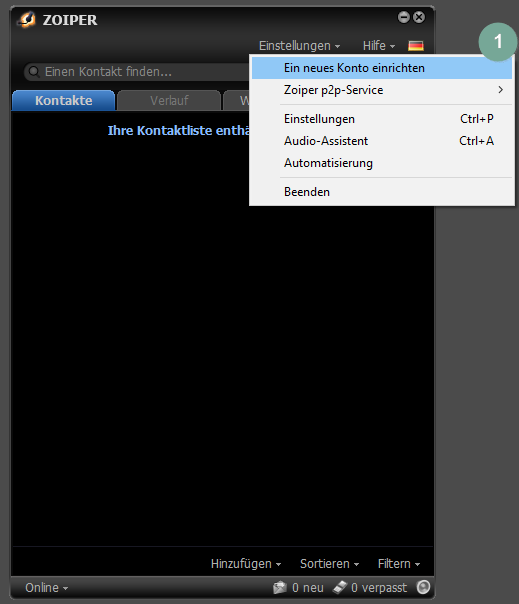Click the missed calls phone icon
Viewport: 519px width, 604px height.
click(x=340, y=587)
